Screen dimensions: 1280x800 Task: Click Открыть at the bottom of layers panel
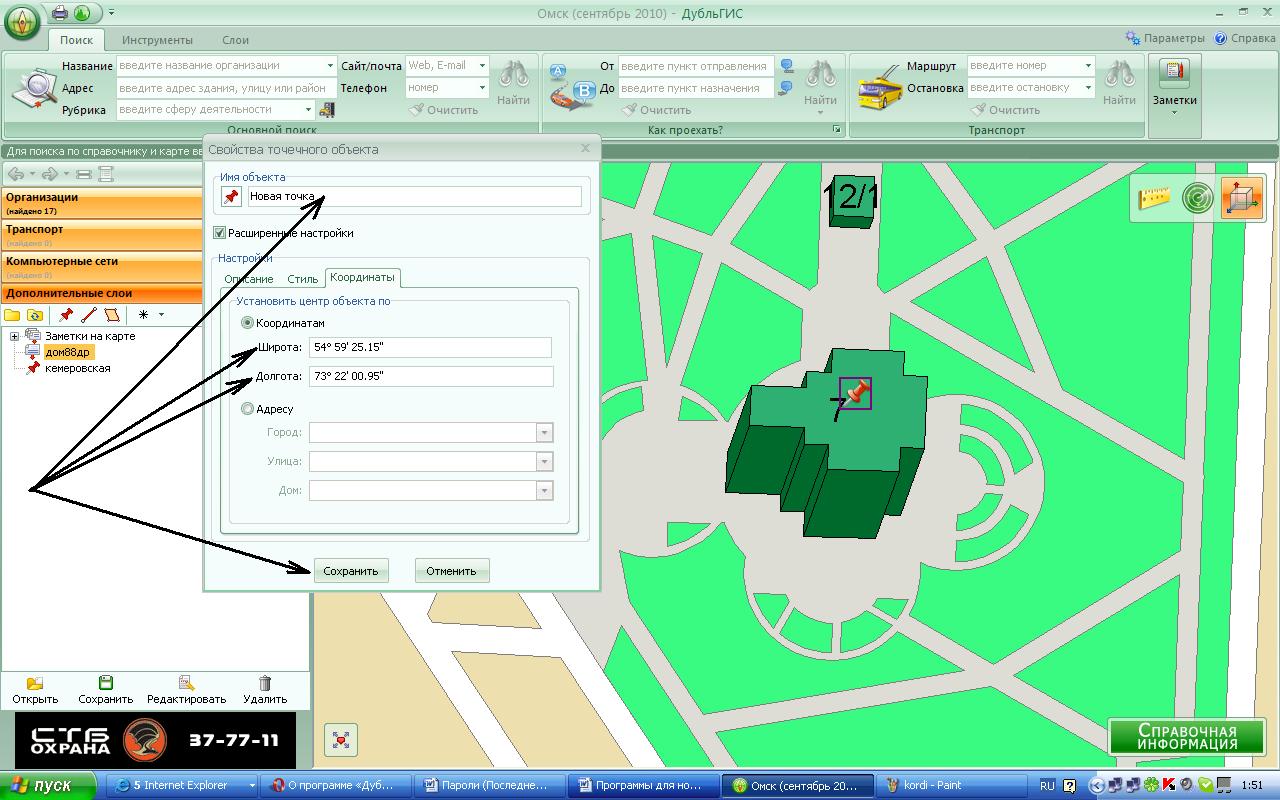[35, 690]
